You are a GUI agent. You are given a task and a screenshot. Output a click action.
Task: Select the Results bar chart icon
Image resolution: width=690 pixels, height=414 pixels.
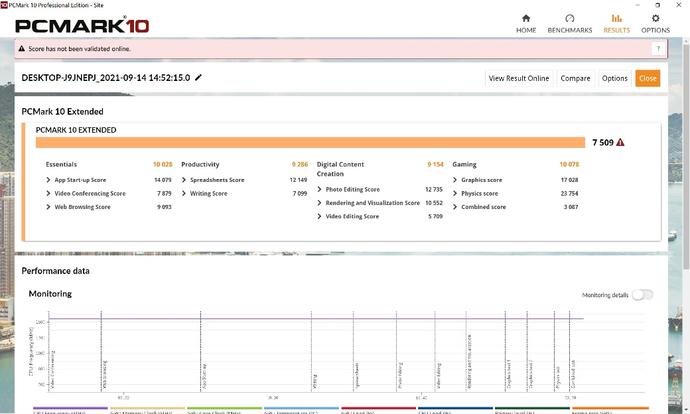pos(617,18)
